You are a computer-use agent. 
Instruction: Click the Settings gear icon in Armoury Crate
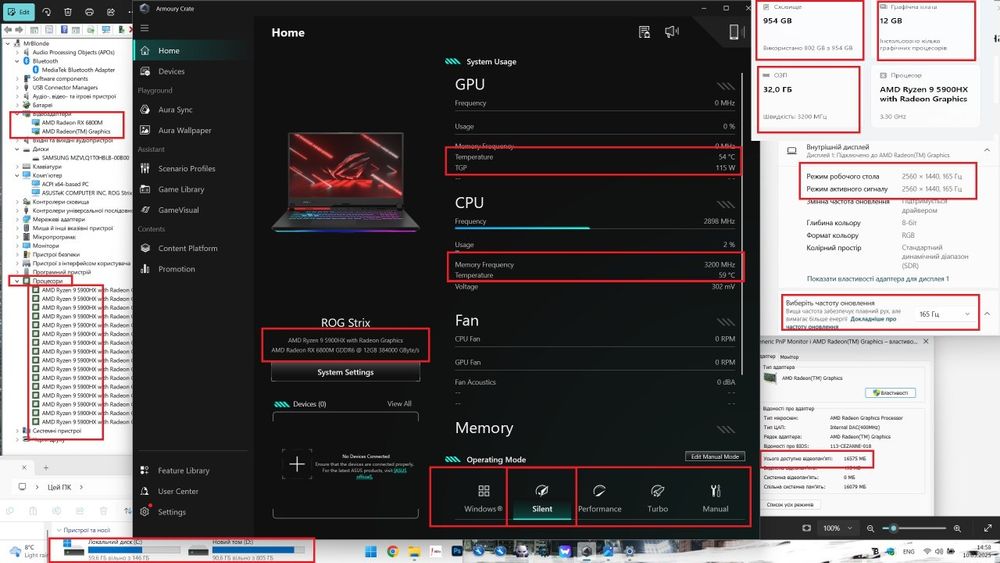point(145,512)
